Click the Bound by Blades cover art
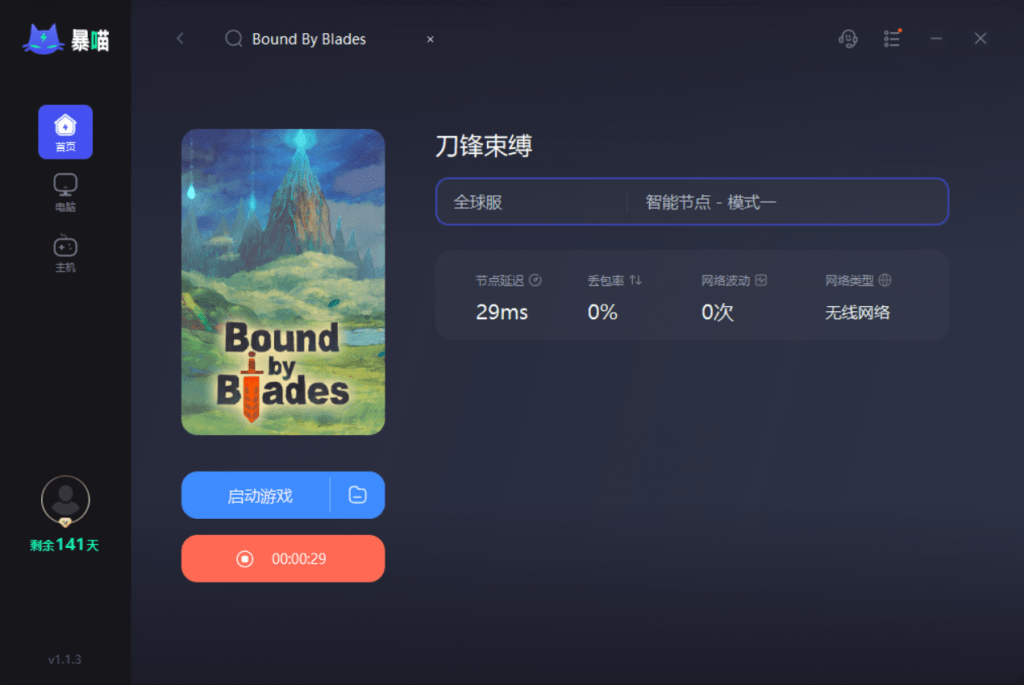The image size is (1024, 685). tap(283, 282)
